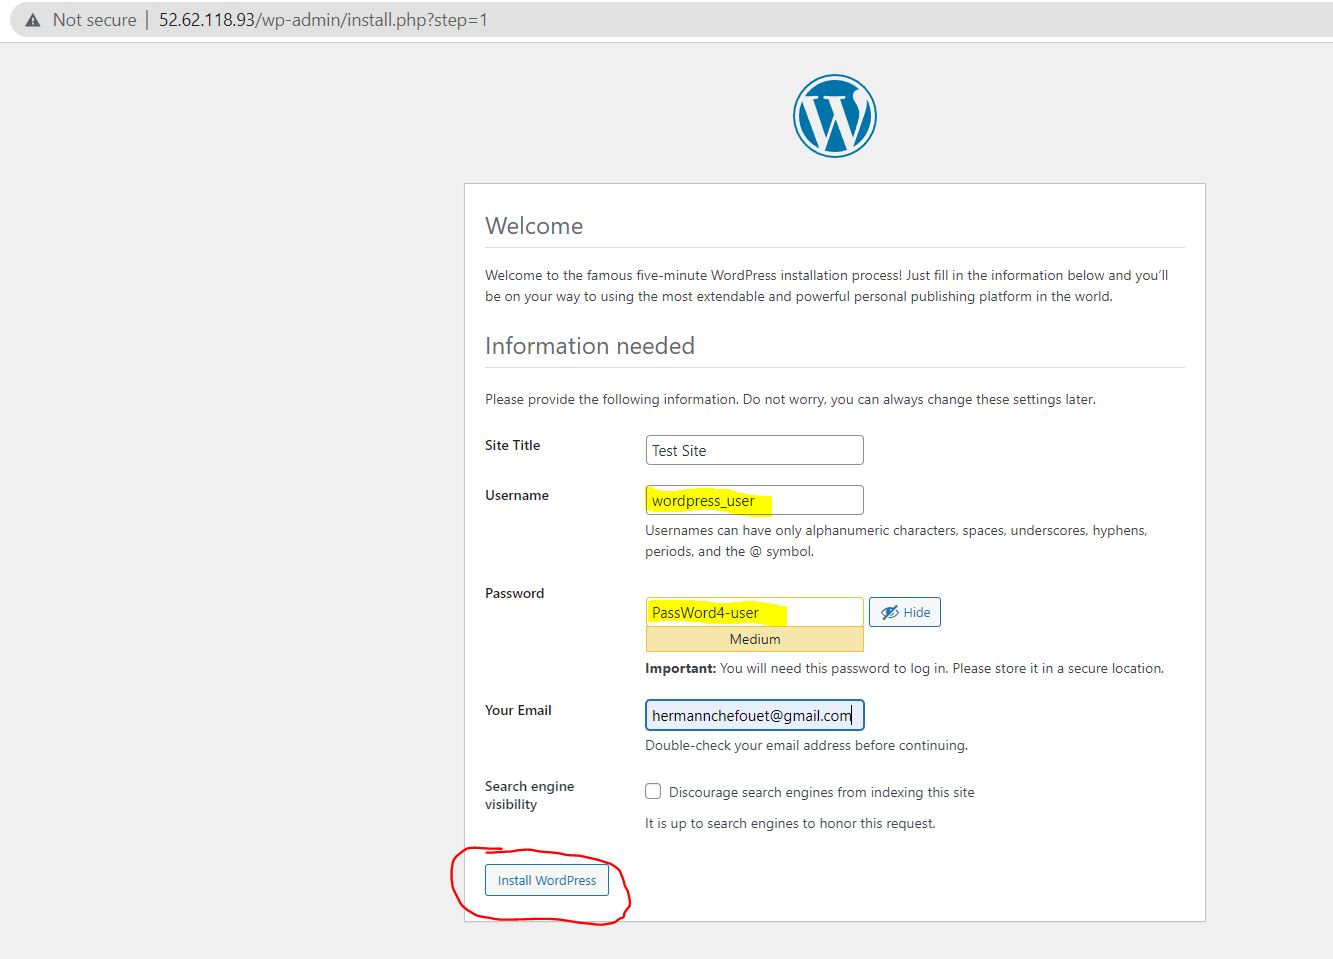
Task: Click 'It is up to search engines' note
Action: tap(790, 823)
